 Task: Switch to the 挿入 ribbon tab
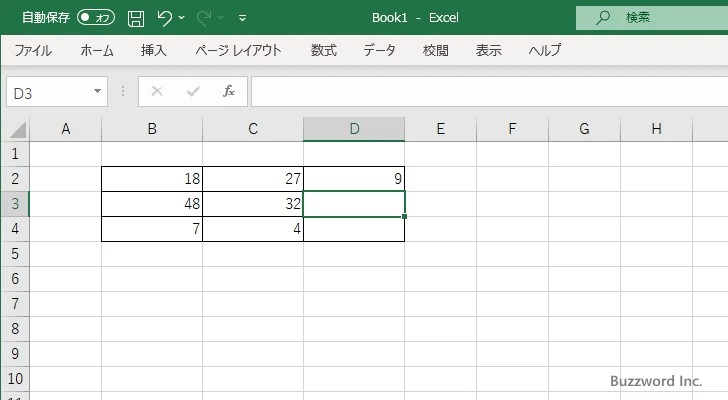tap(153, 50)
